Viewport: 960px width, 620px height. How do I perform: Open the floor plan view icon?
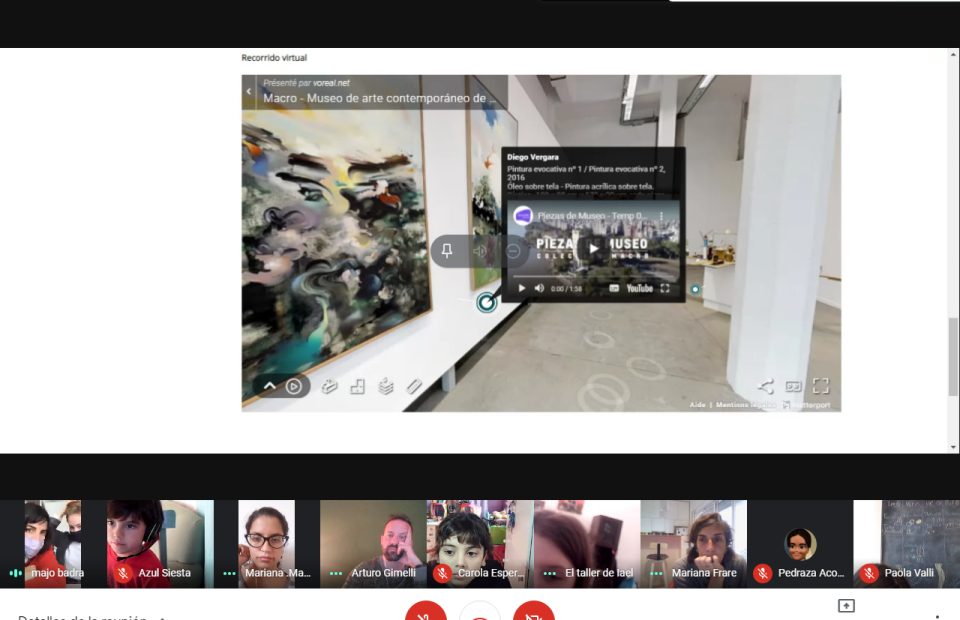click(x=357, y=386)
